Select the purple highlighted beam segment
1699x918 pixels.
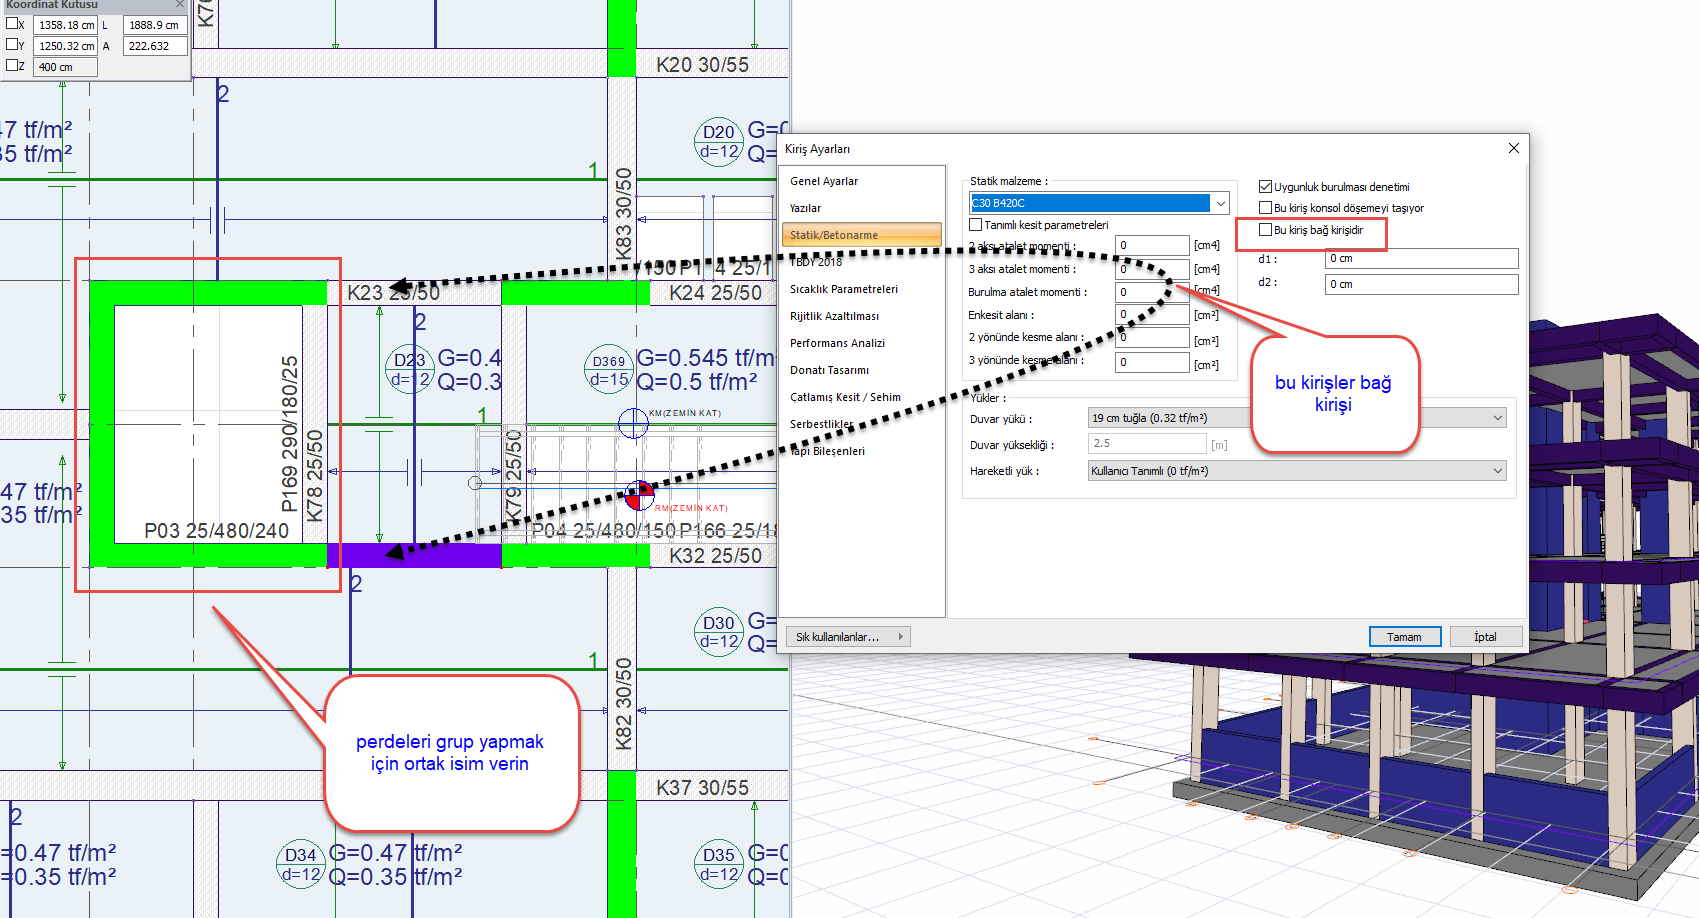click(x=414, y=555)
